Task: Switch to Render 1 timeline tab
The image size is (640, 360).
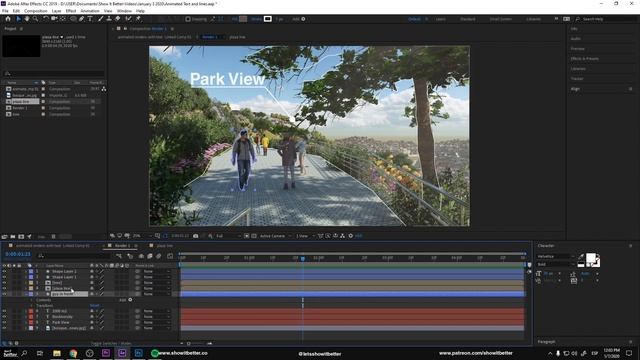Action: (x=122, y=246)
